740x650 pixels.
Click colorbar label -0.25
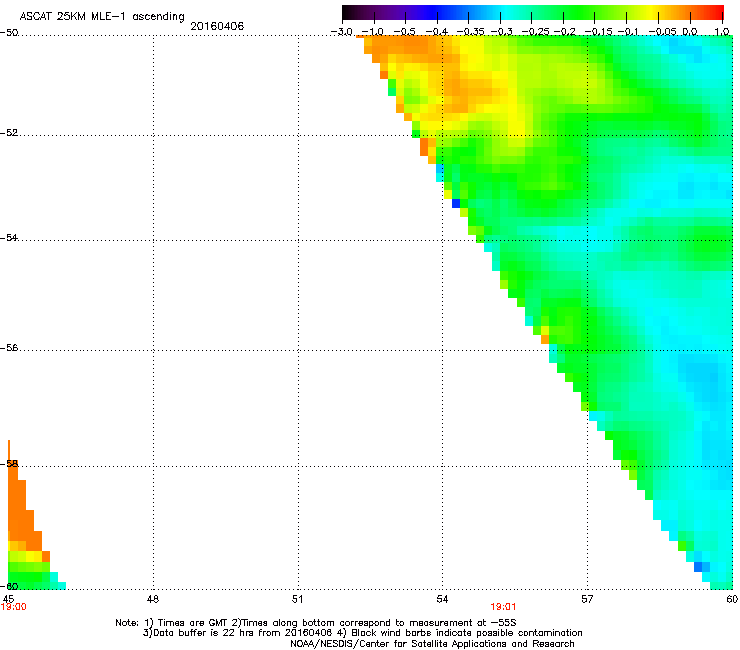point(536,32)
